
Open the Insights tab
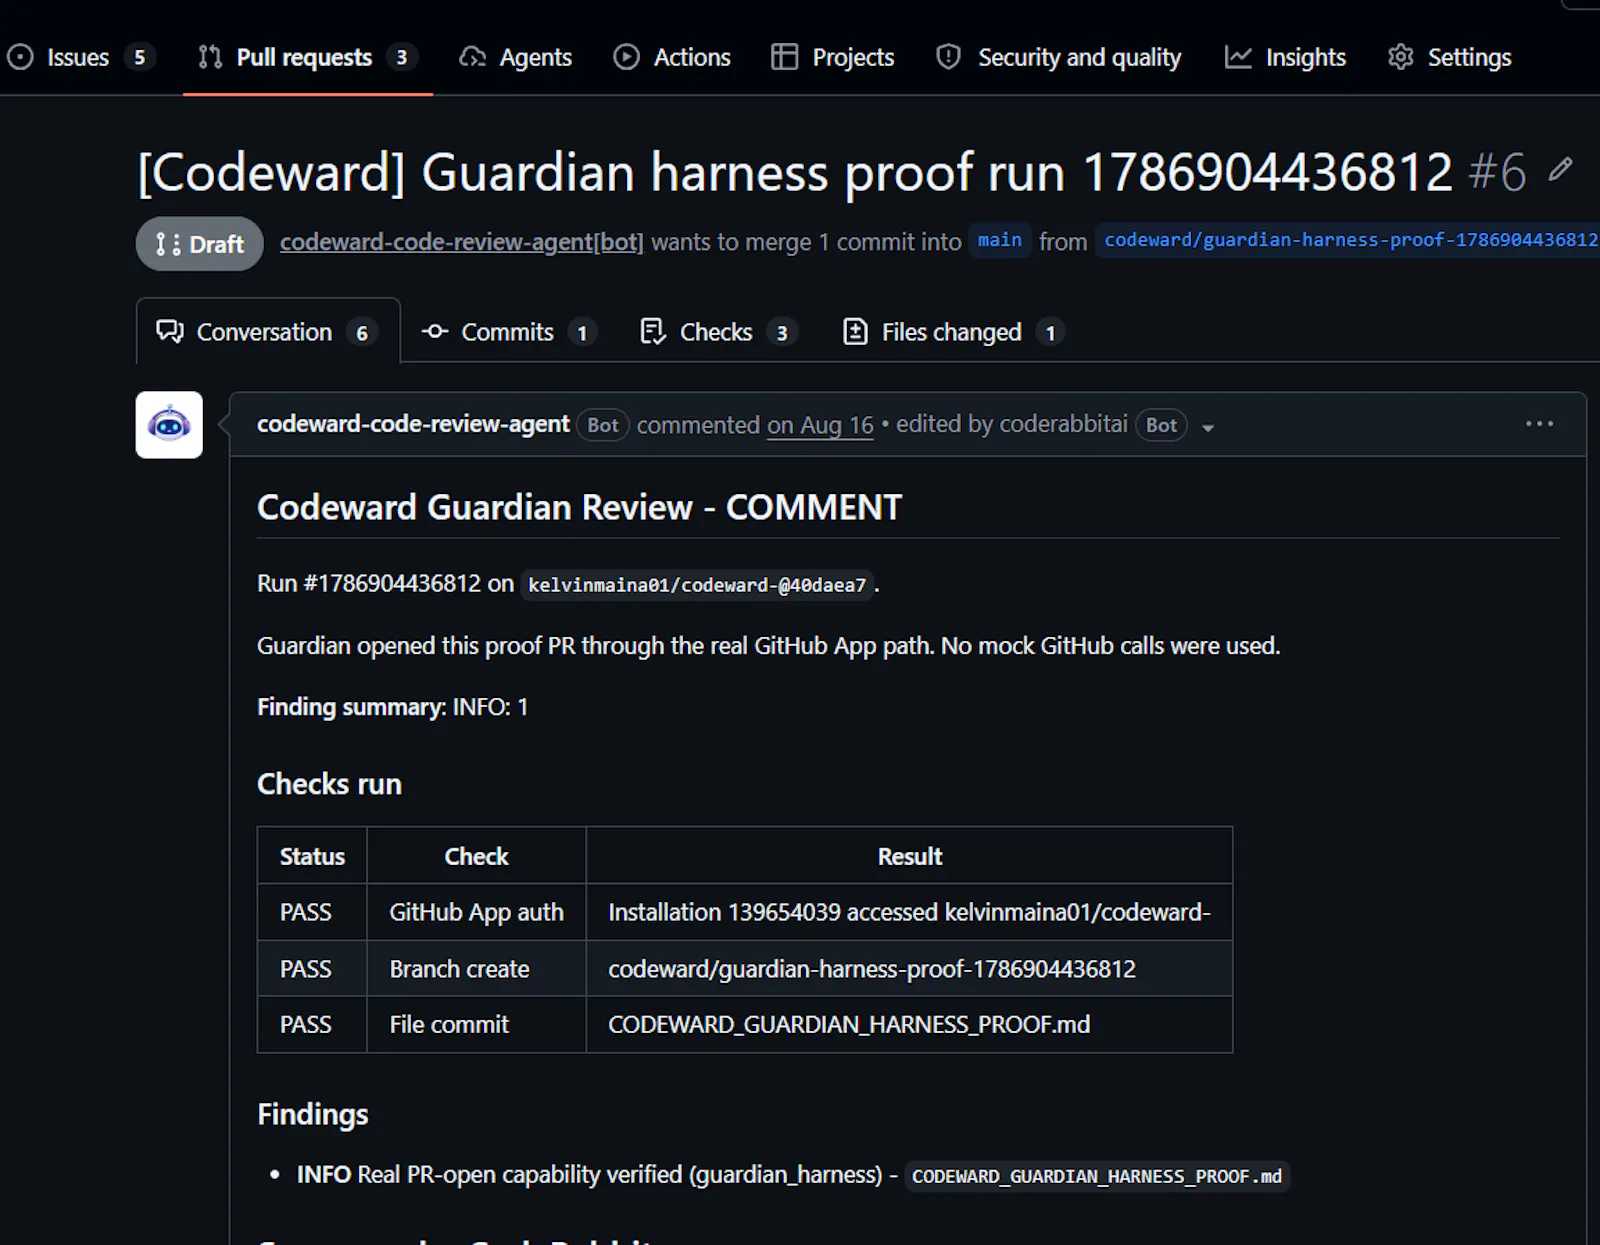(1286, 58)
